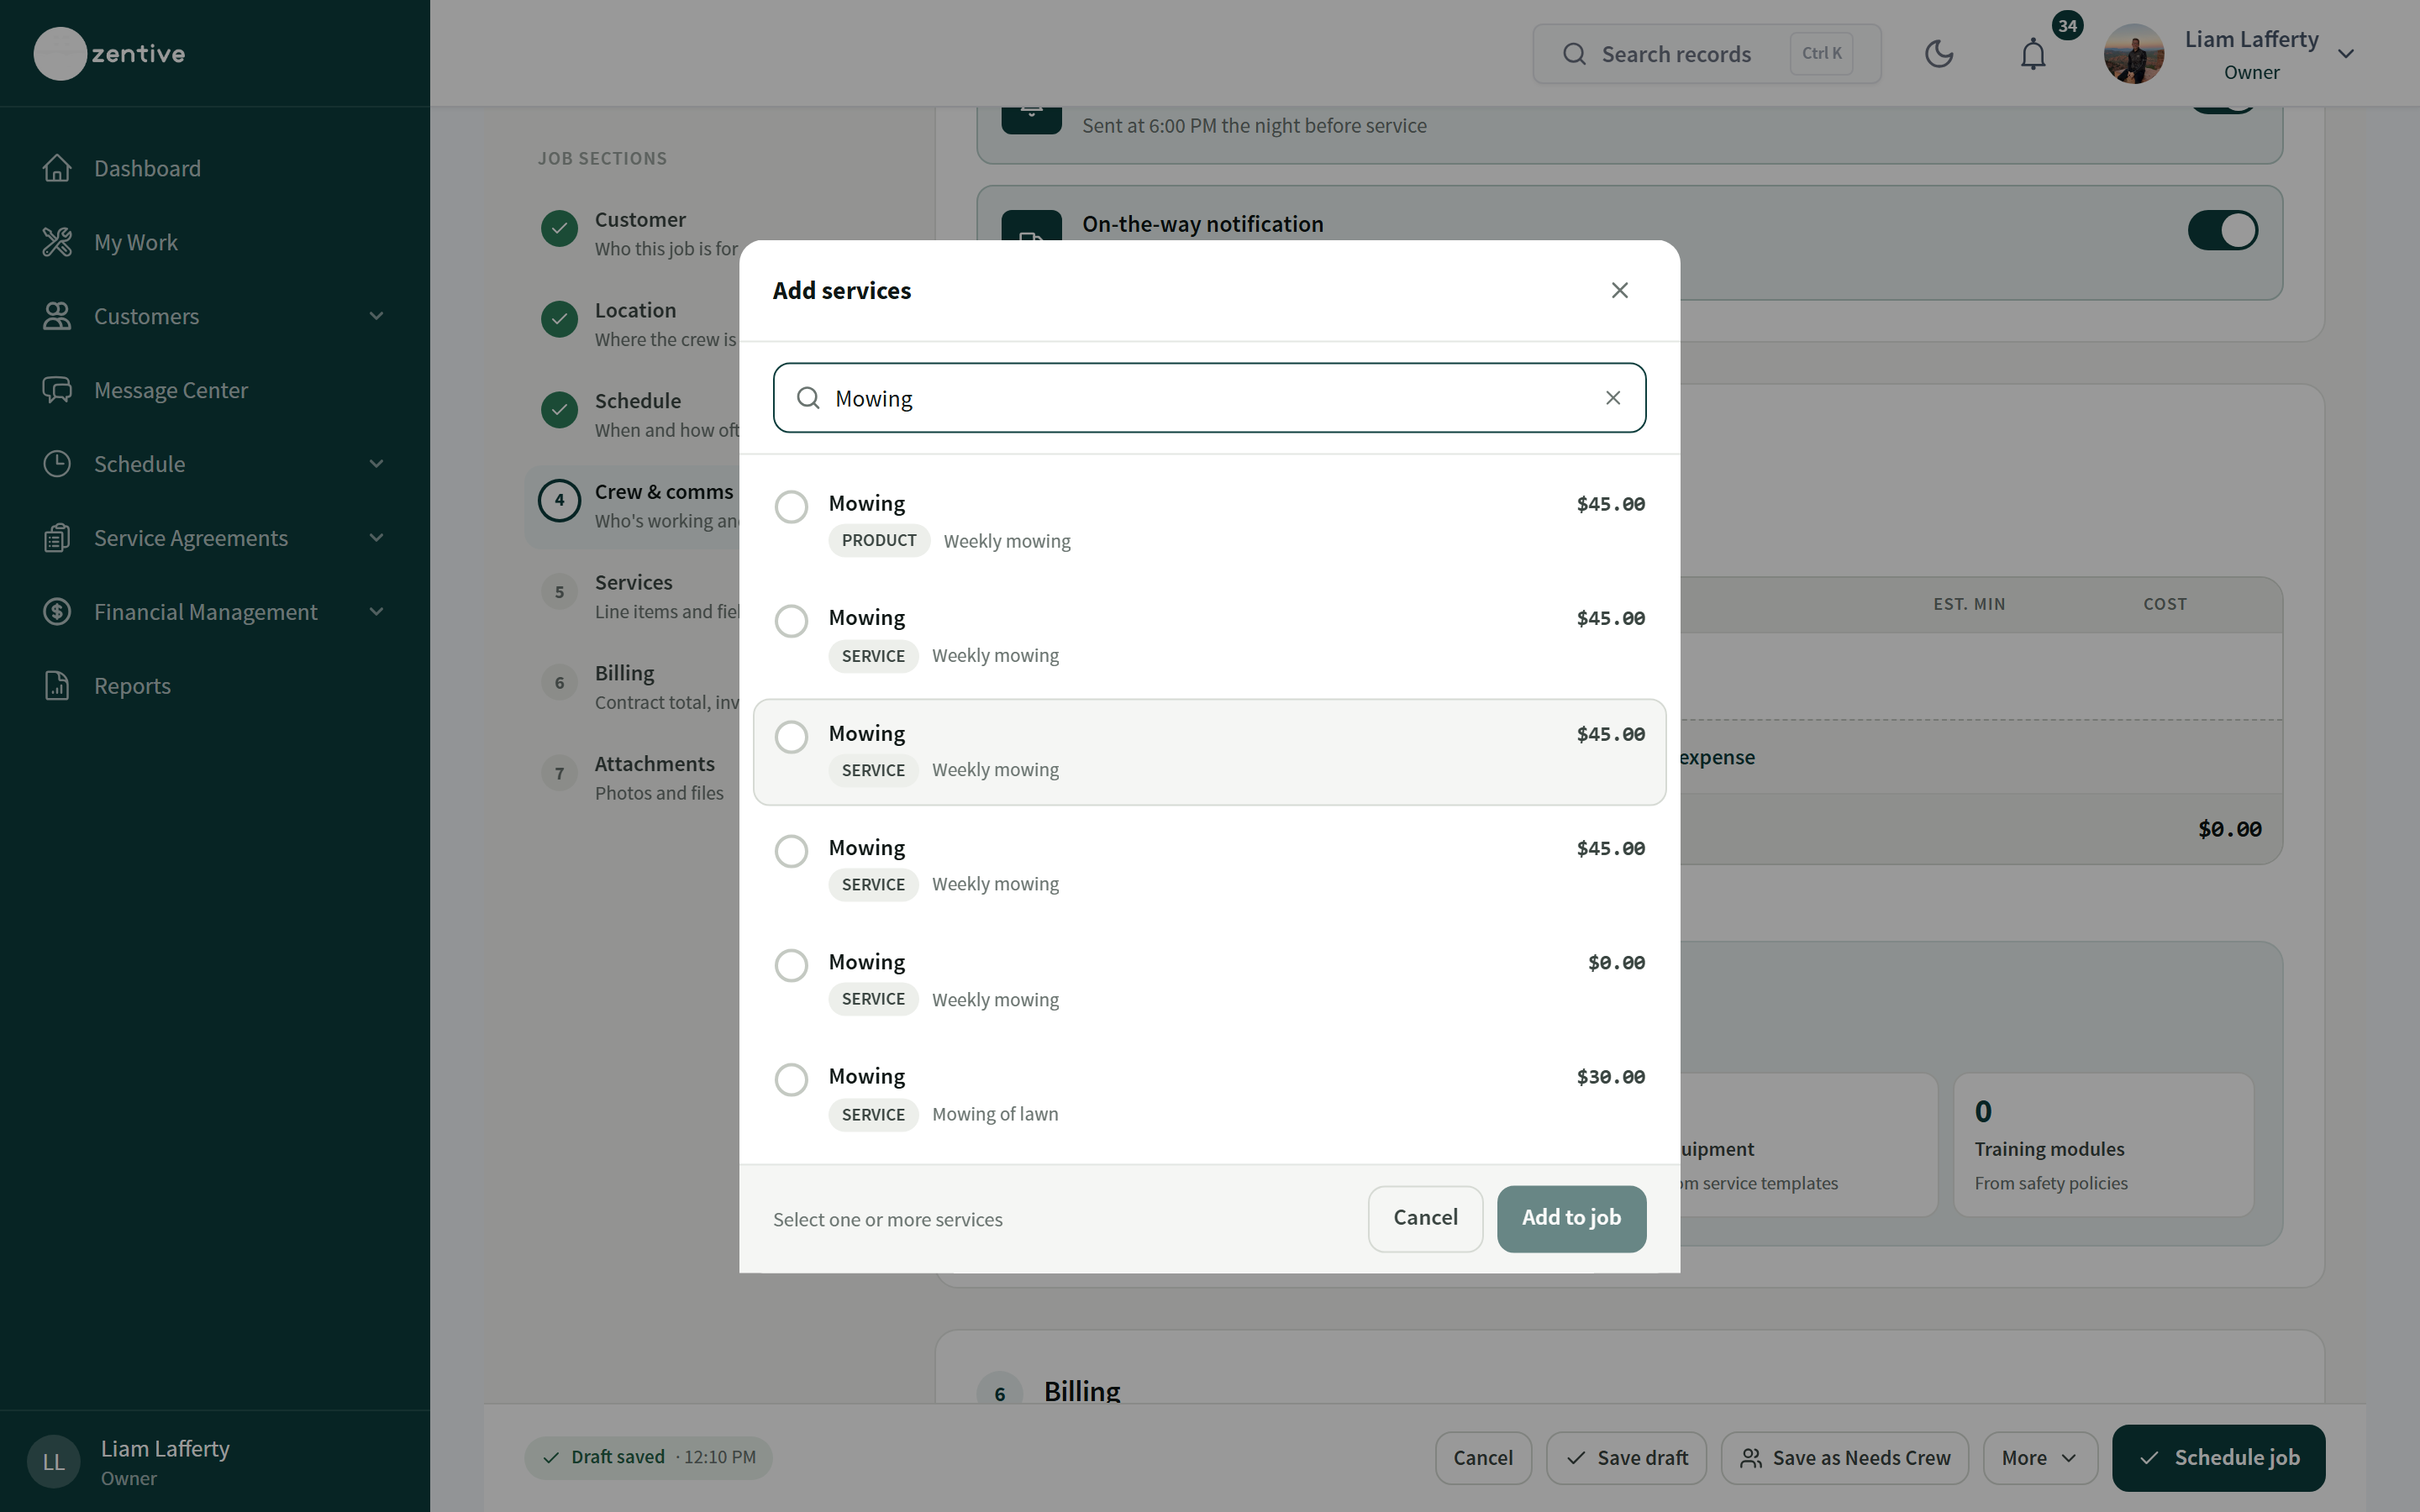Click the Crew & comms step 4 icon
The height and width of the screenshot is (1512, 2420).
point(559,501)
